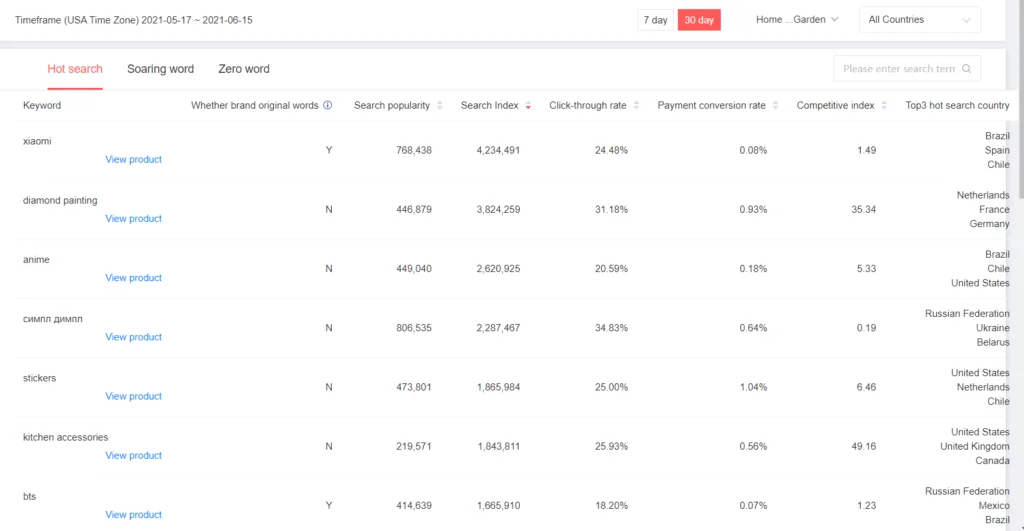This screenshot has width=1024, height=531.
Task: Sort by Search popularity arrows
Action: 440,105
